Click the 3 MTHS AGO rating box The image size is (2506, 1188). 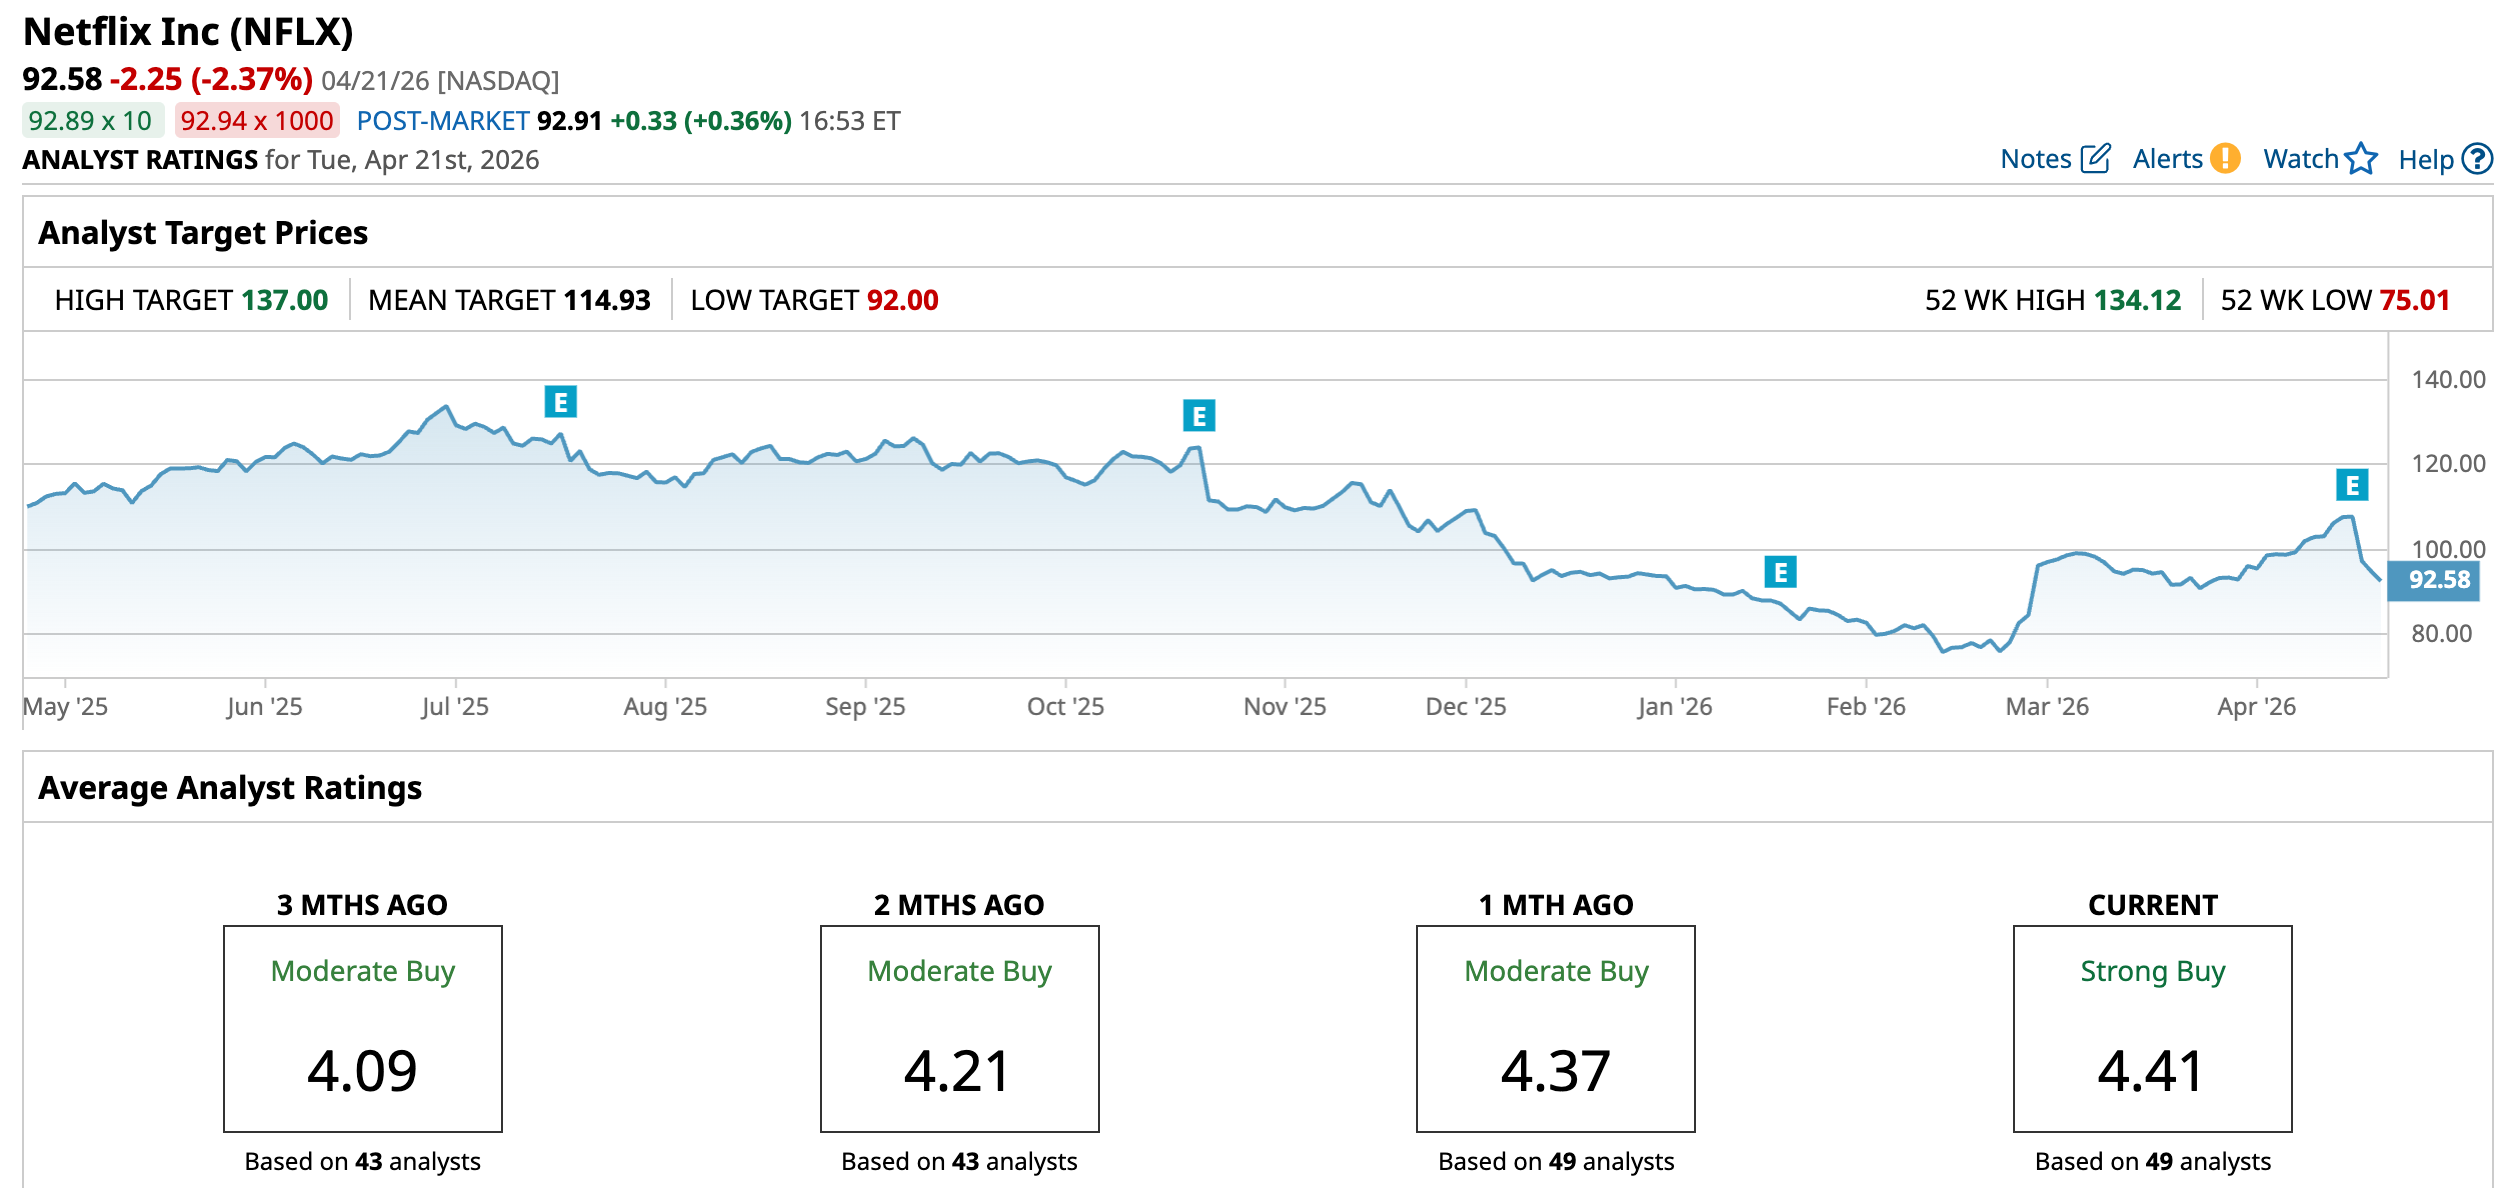362,1028
